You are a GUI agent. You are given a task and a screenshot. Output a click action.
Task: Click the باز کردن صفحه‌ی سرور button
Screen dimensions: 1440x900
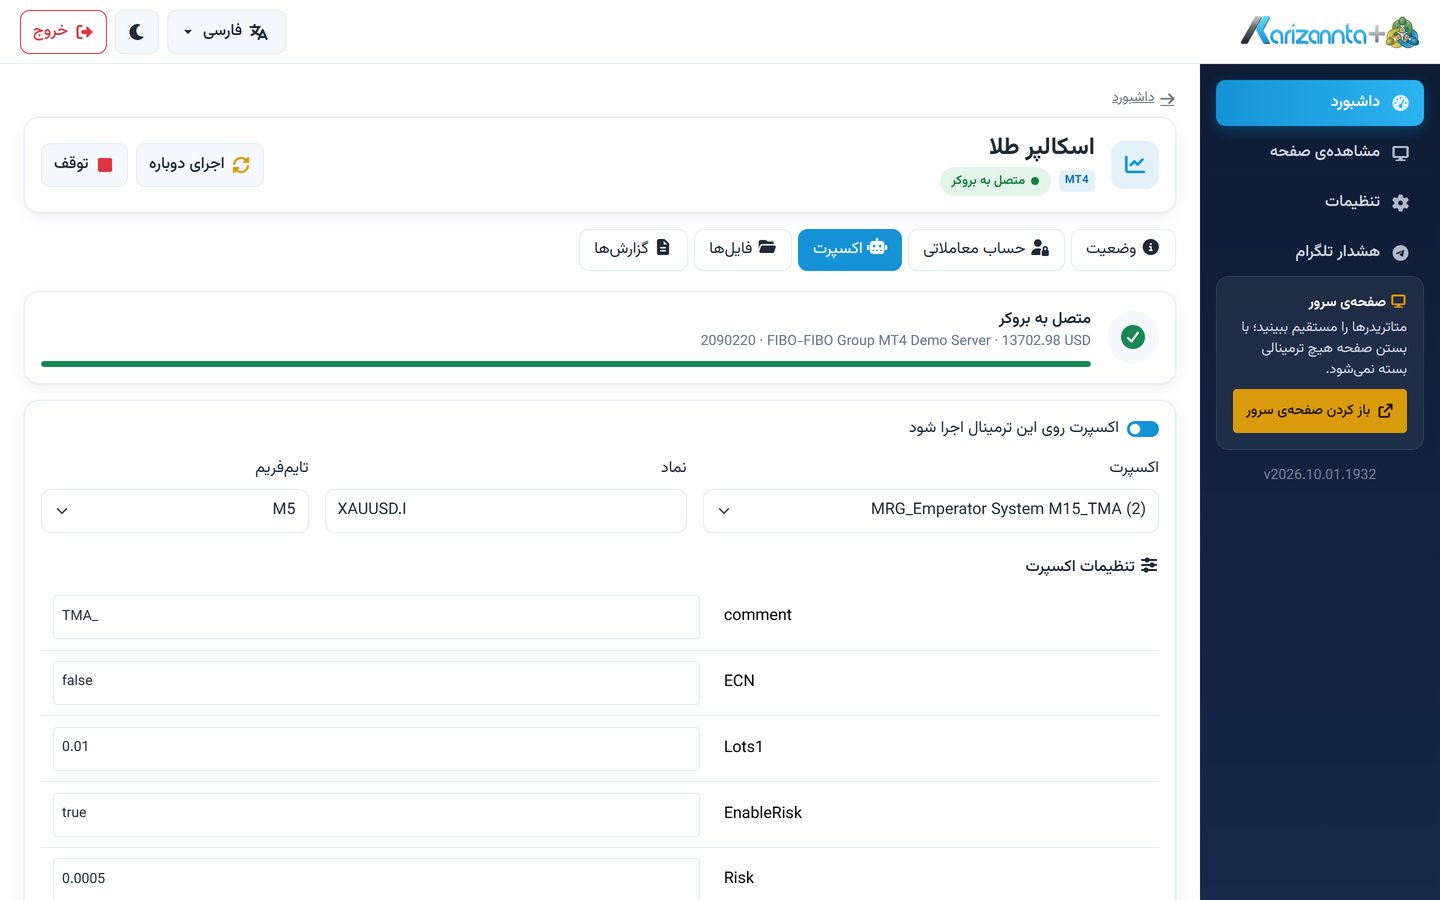(1319, 411)
